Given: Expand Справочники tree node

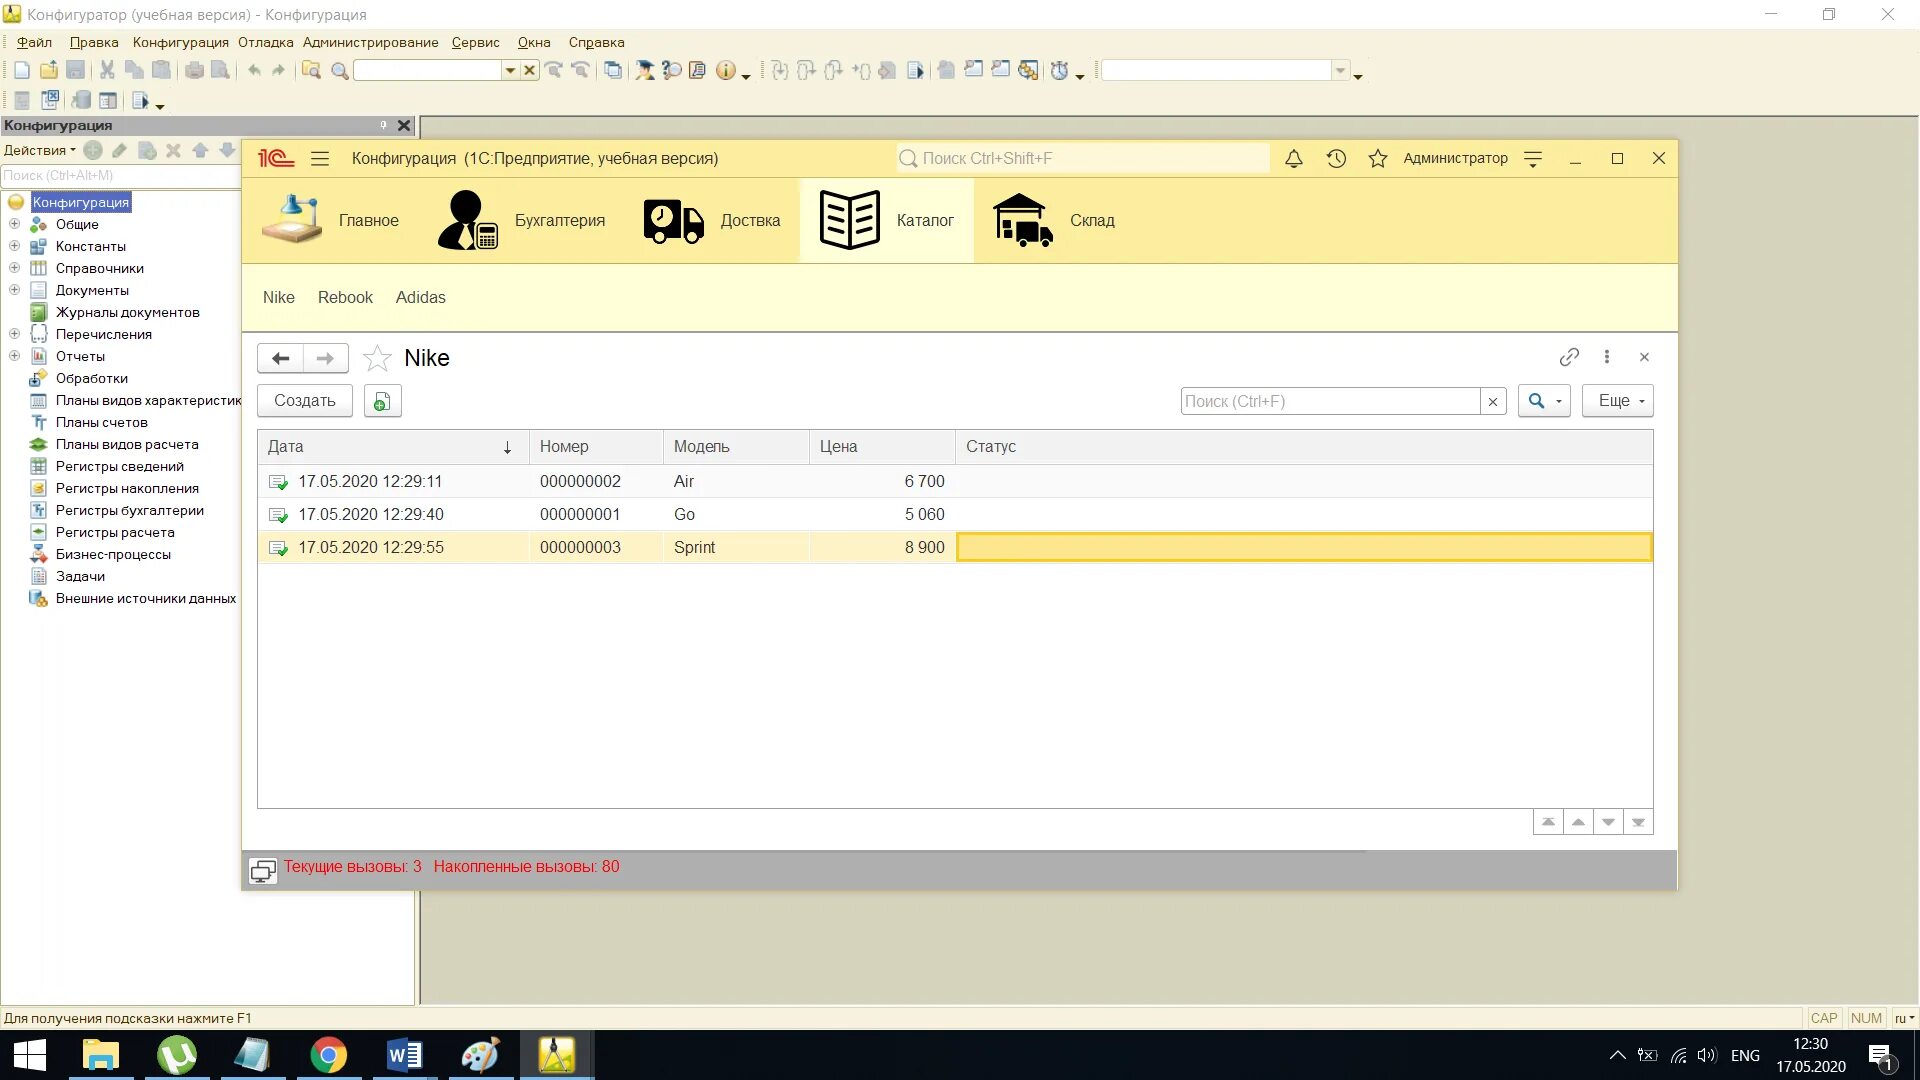Looking at the screenshot, I should click(x=14, y=268).
